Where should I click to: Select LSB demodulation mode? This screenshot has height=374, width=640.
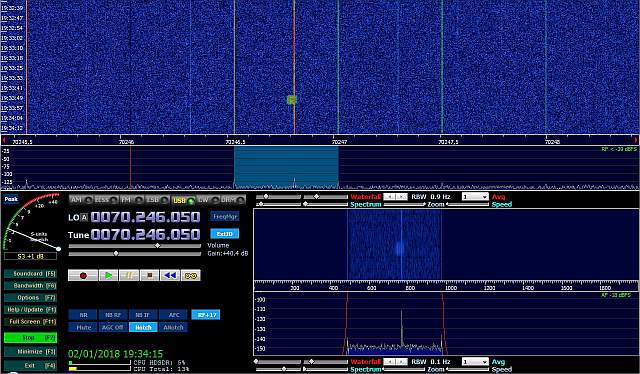tap(157, 200)
